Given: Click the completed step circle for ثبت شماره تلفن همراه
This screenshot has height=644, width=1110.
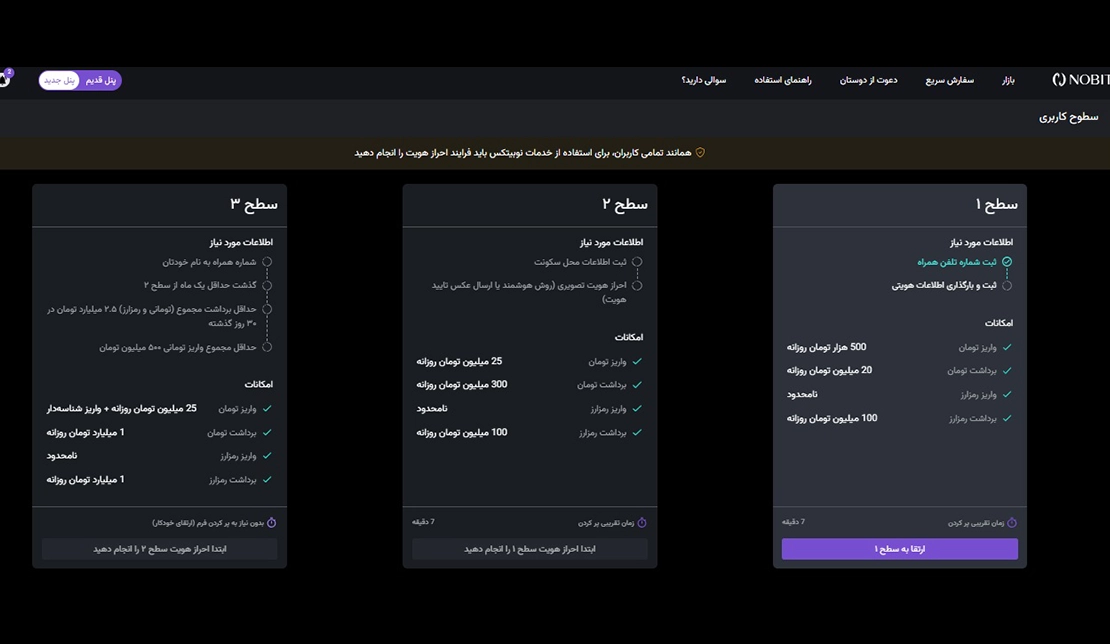Looking at the screenshot, I should click(1006, 261).
